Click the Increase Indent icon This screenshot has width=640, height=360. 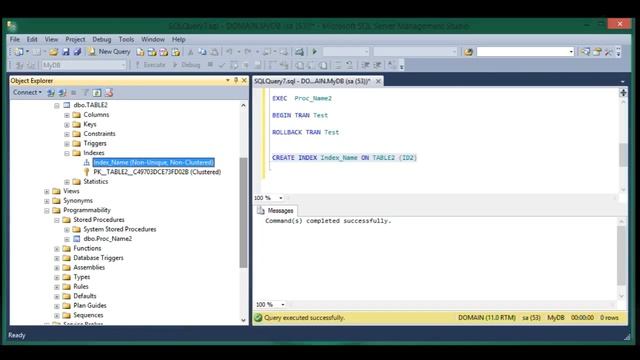378,65
